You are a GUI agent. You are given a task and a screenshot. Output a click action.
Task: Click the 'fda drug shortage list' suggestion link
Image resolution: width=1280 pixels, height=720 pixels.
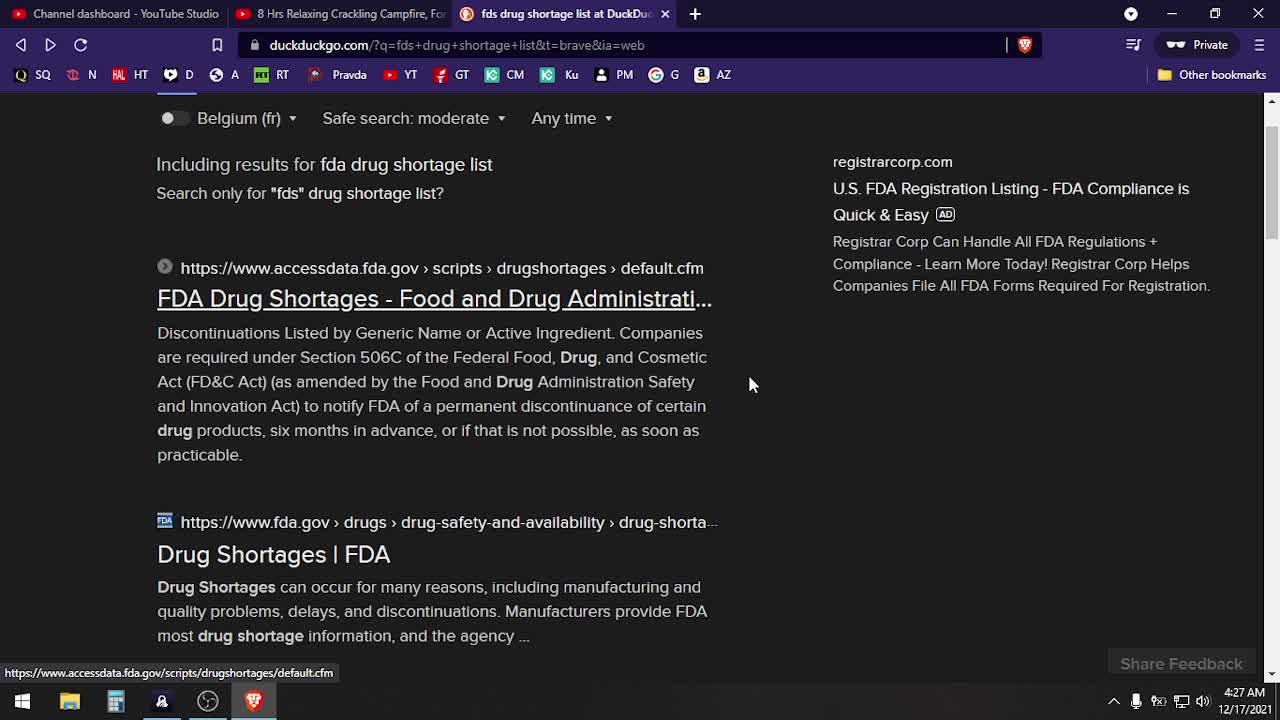pyautogui.click(x=406, y=164)
